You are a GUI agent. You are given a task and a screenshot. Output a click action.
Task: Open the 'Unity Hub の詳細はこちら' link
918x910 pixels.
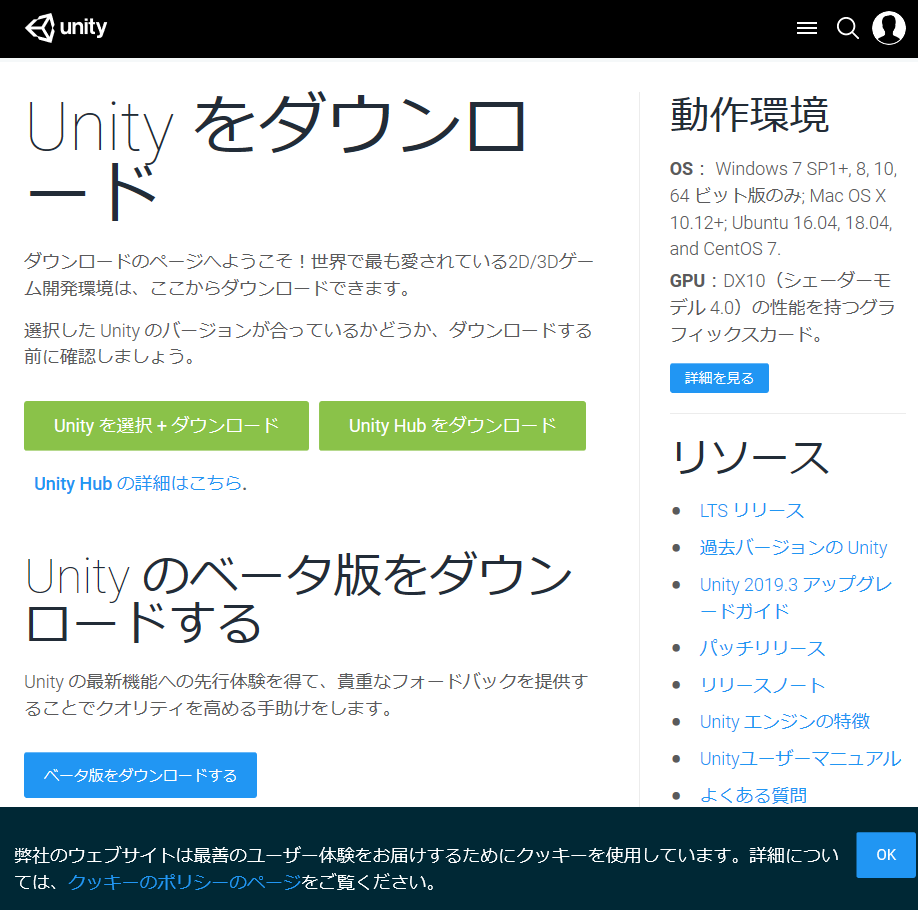[140, 484]
